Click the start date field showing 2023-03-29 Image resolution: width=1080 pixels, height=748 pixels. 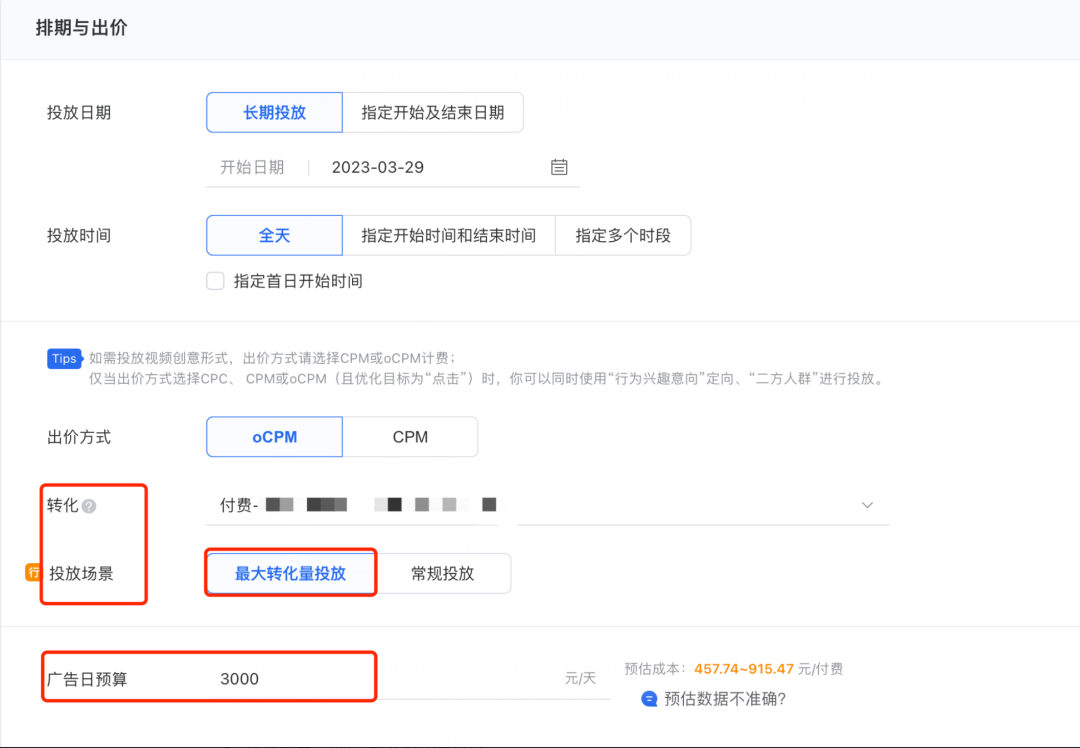pos(393,167)
